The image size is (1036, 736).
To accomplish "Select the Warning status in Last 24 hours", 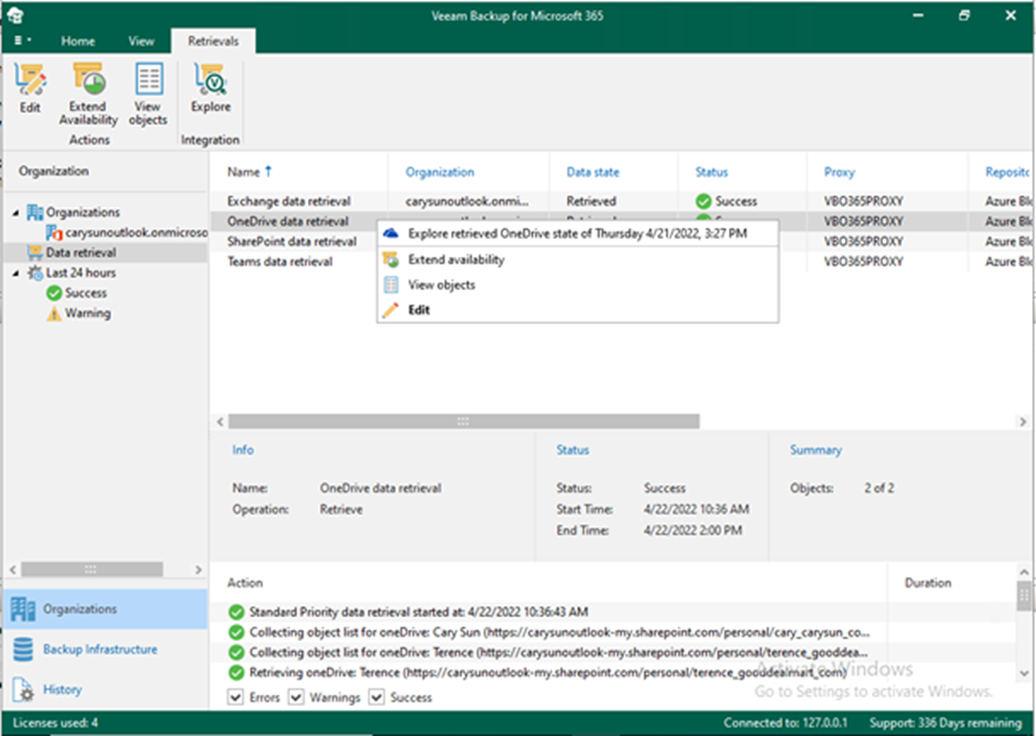I will (x=87, y=313).
